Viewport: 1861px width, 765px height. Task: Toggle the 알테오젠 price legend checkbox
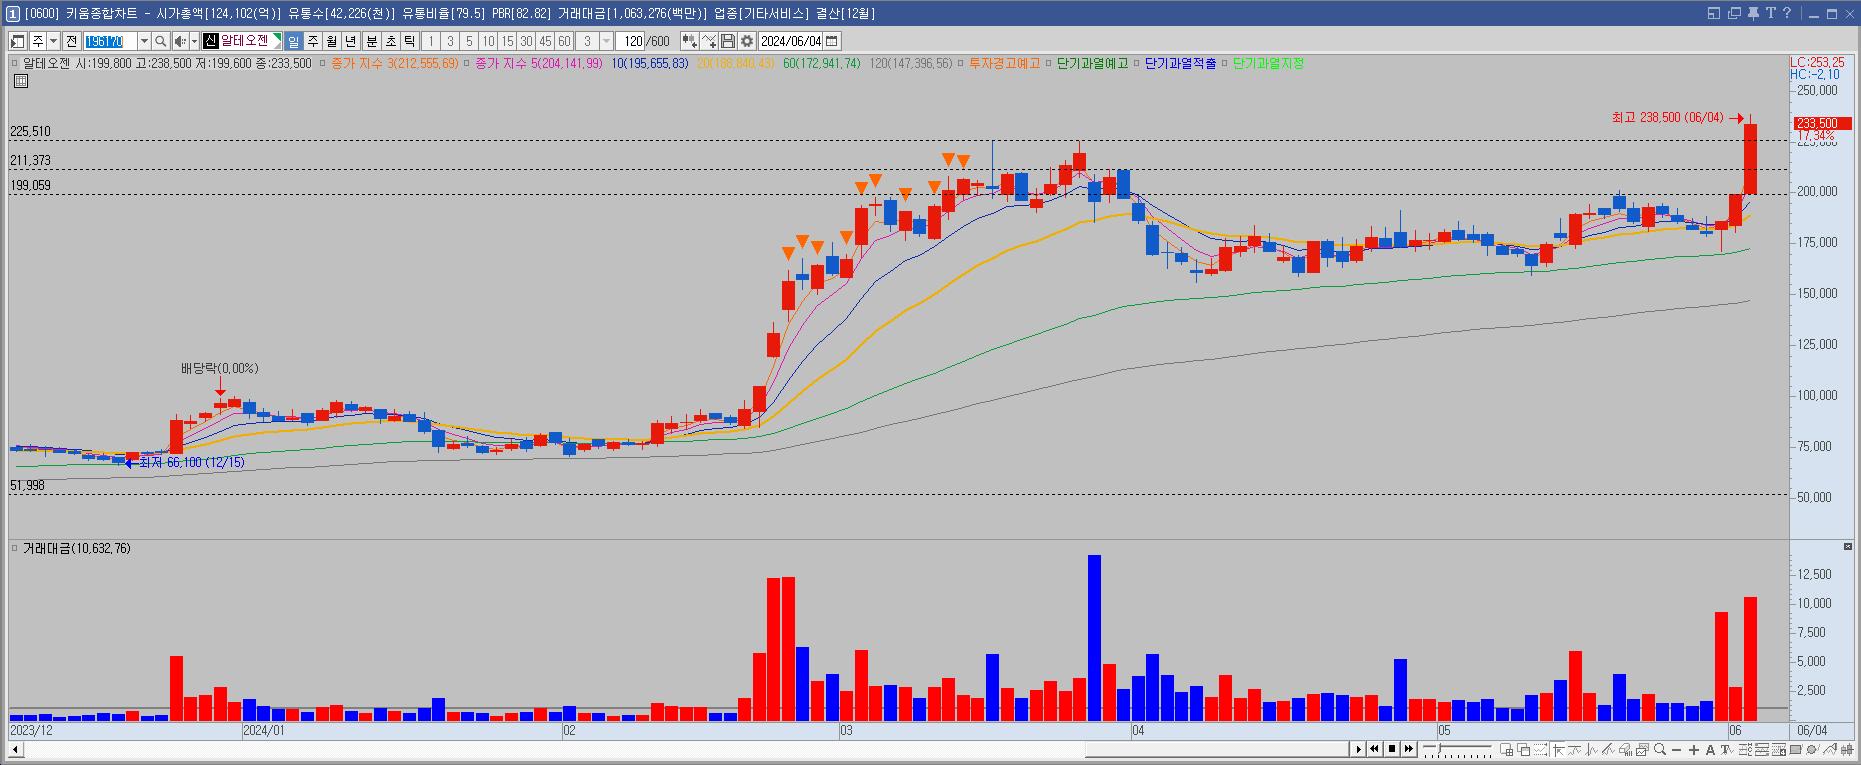(x=14, y=63)
